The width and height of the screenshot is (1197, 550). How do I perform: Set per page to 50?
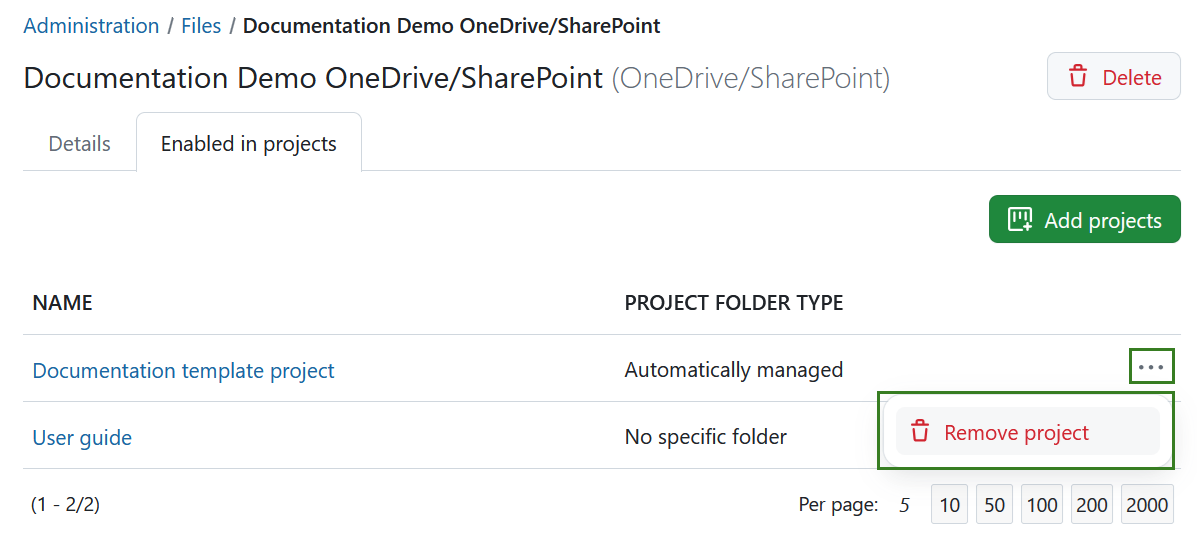pyautogui.click(x=994, y=505)
